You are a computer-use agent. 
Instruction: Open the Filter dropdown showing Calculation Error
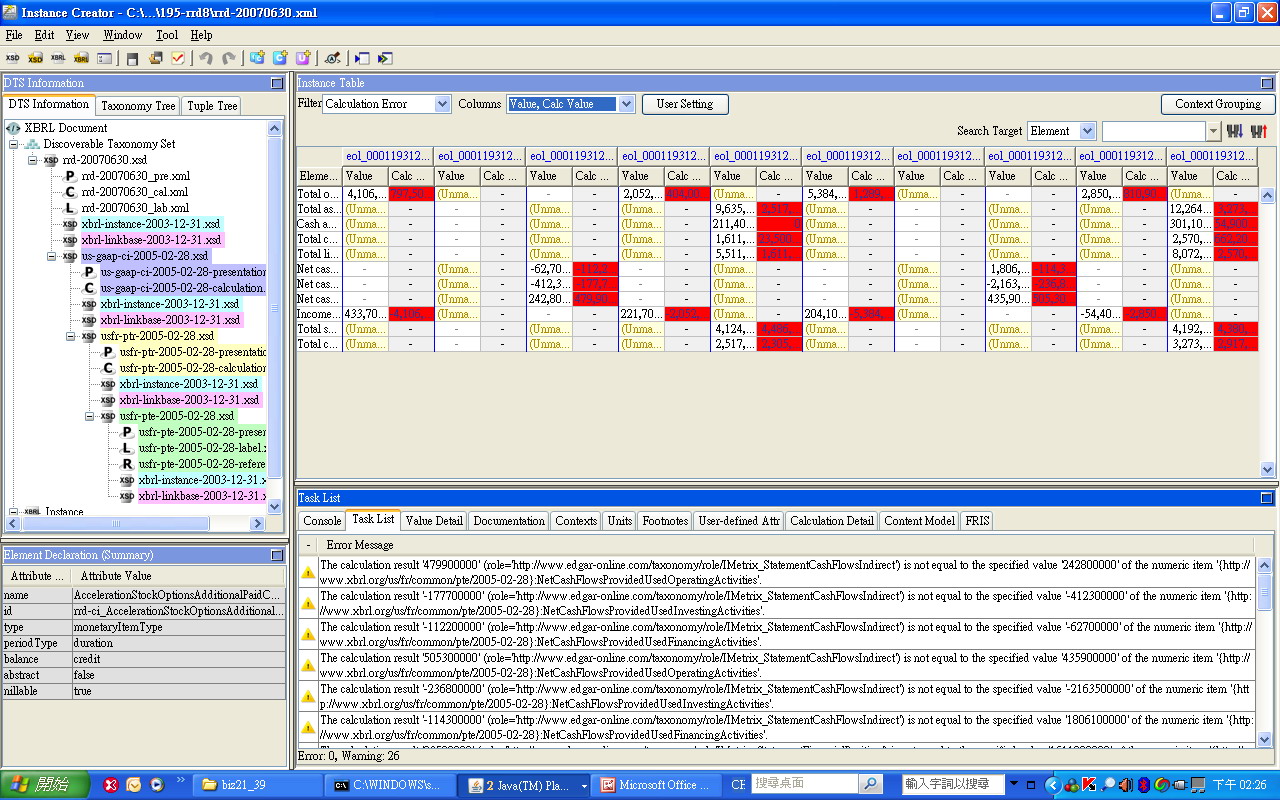pyautogui.click(x=387, y=104)
